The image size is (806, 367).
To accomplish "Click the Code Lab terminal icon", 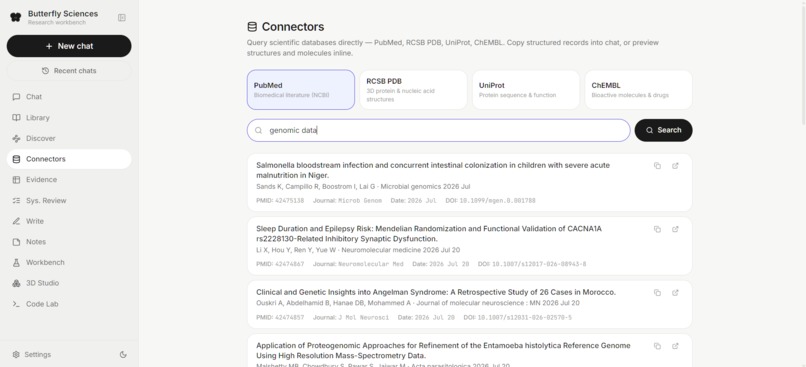I will [16, 304].
